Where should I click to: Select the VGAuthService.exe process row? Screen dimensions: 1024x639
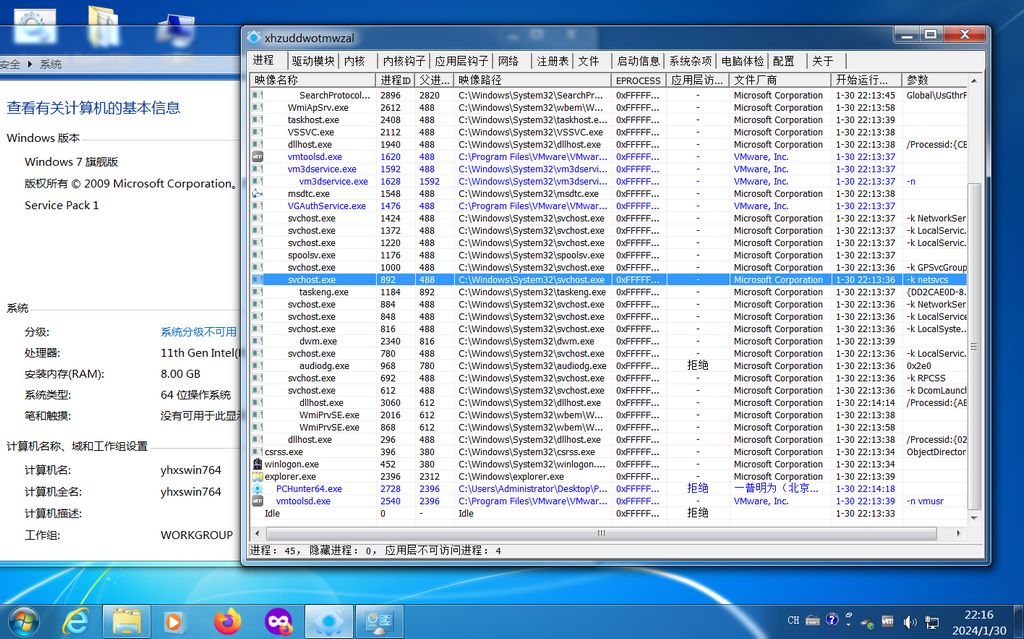pyautogui.click(x=609, y=206)
